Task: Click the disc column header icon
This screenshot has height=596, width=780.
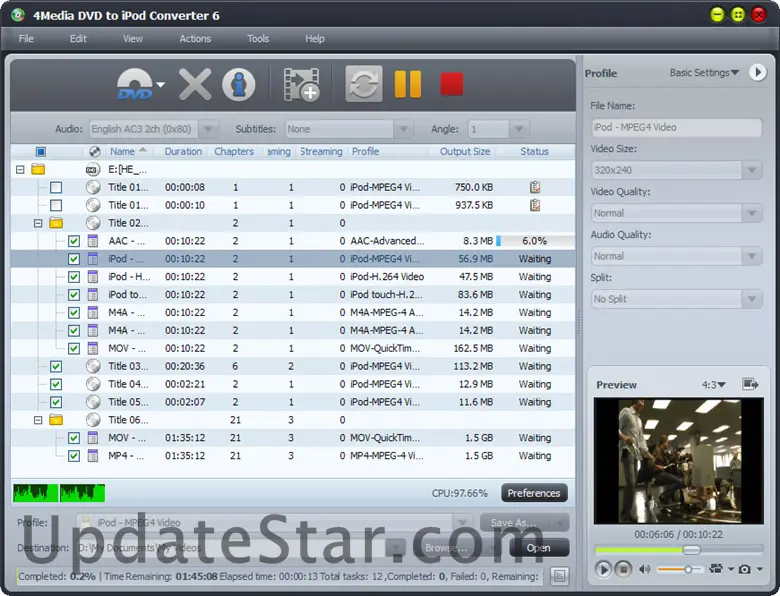Action: point(95,151)
